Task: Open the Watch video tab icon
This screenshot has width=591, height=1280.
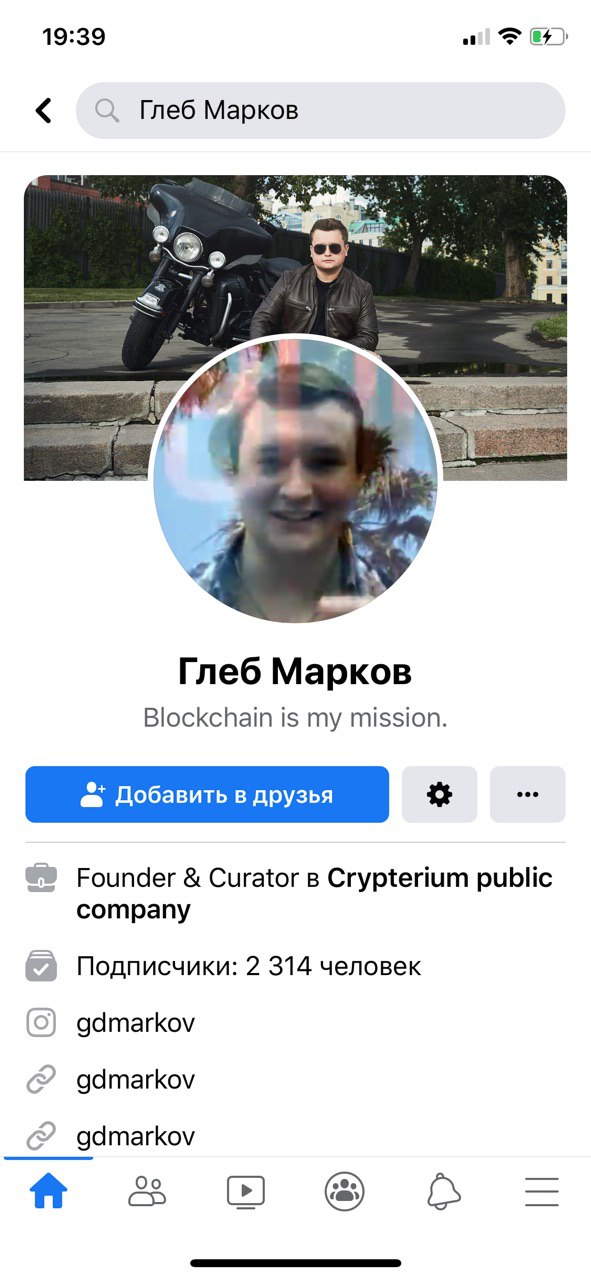Action: click(245, 1191)
